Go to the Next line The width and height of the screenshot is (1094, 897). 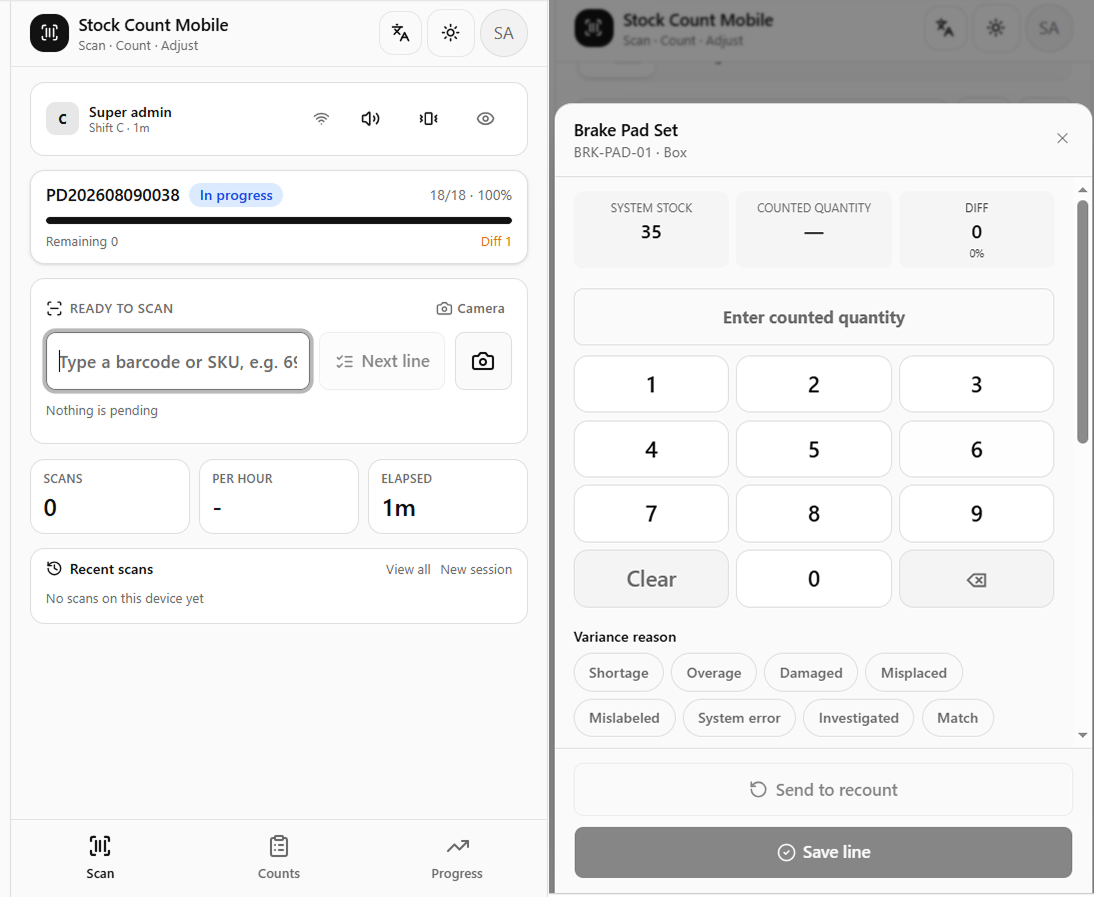382,361
